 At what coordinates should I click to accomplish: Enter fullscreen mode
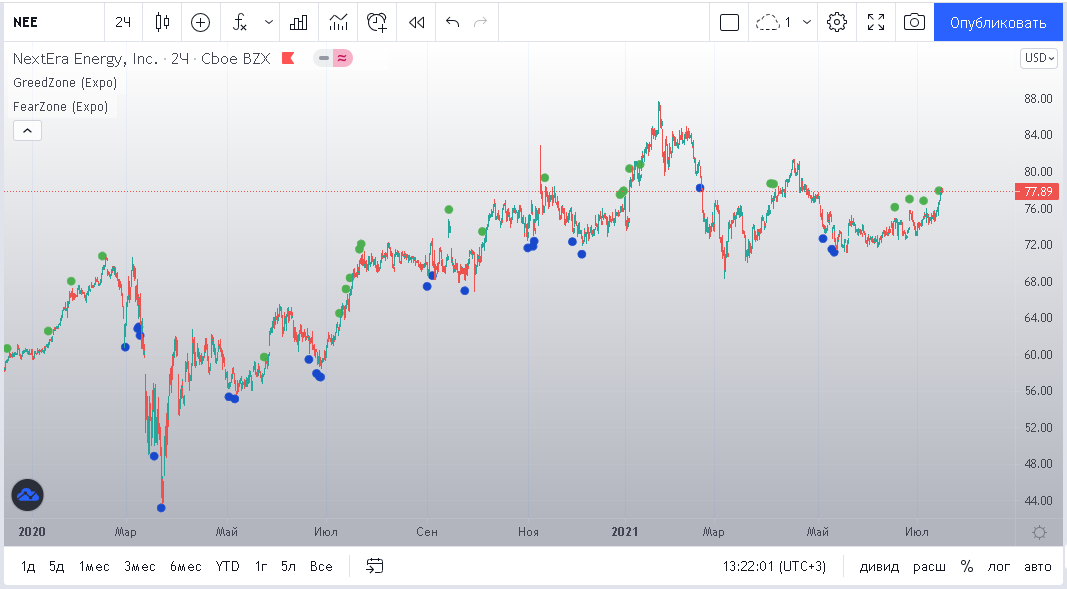pyautogui.click(x=876, y=22)
